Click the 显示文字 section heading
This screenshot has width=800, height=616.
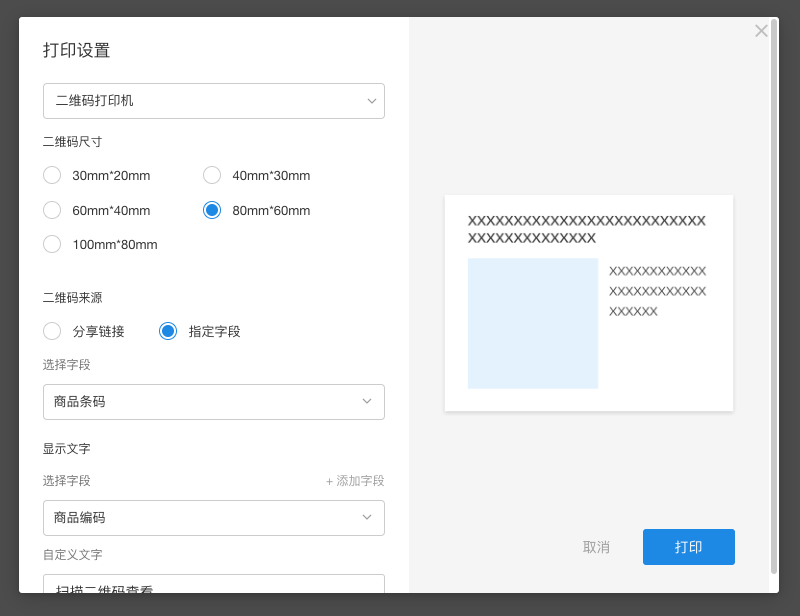pos(67,448)
